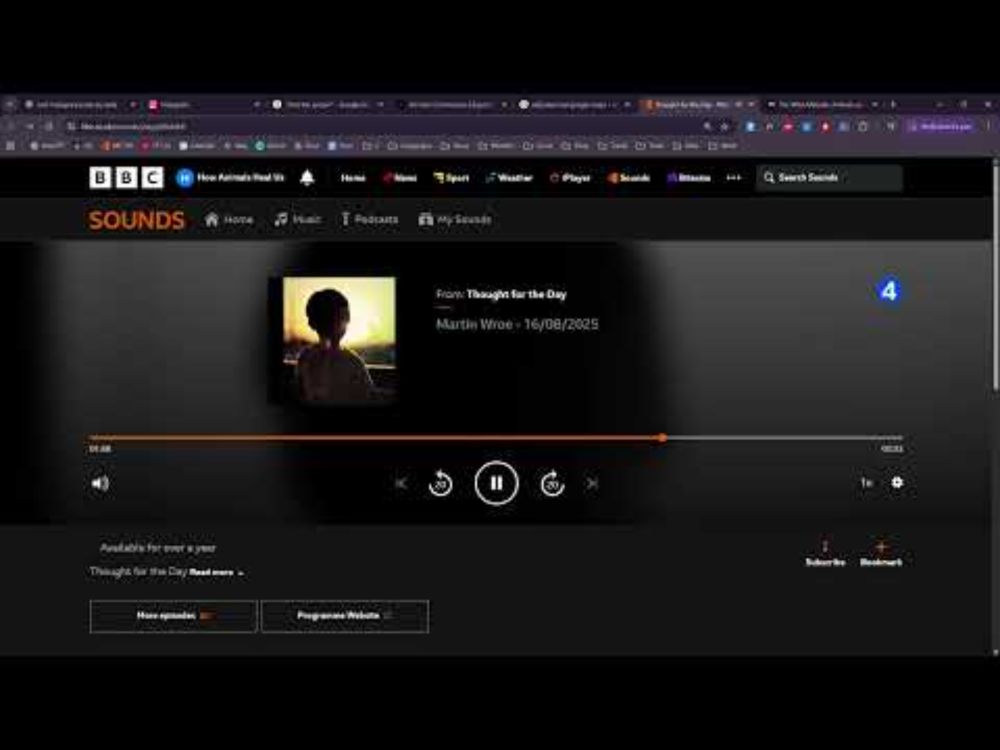Open BBC iPlayer from top navigation
The height and width of the screenshot is (750, 1000).
tap(570, 178)
